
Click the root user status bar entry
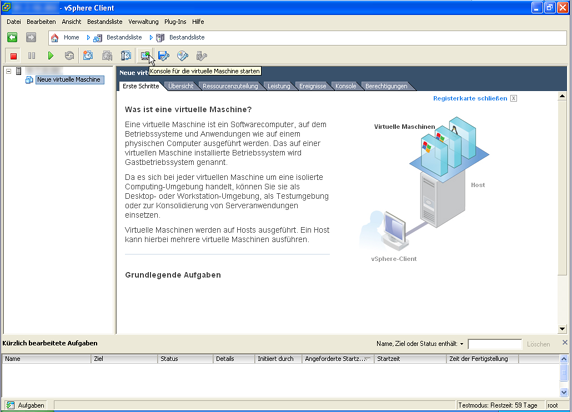point(553,405)
